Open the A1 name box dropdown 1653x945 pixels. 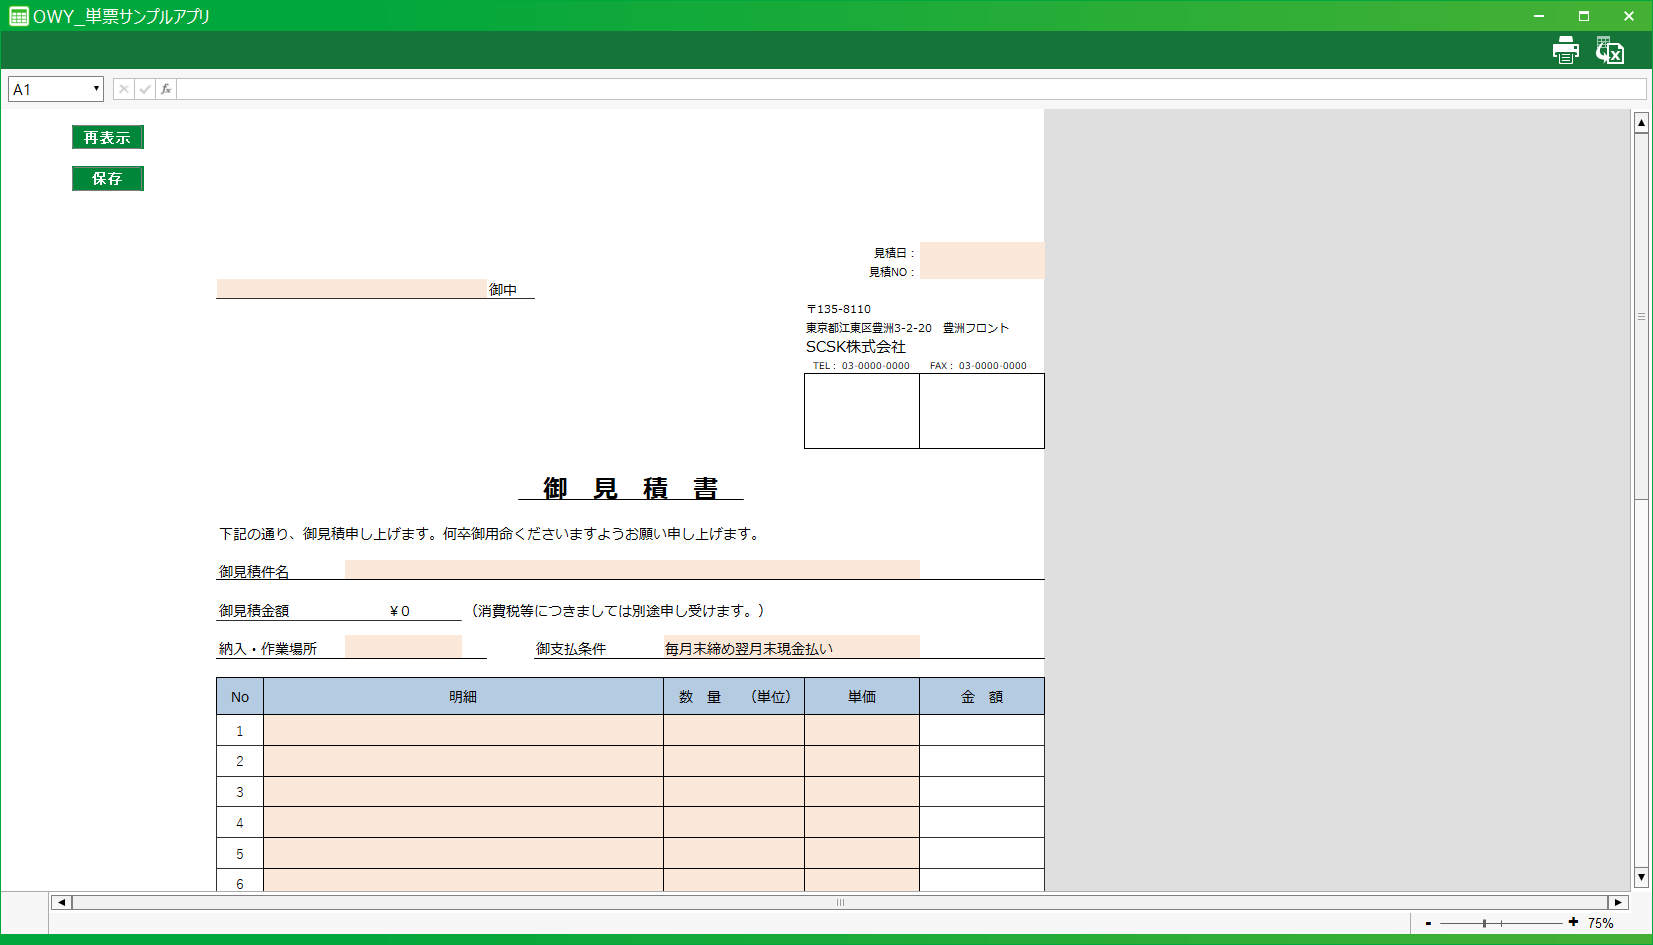point(96,89)
